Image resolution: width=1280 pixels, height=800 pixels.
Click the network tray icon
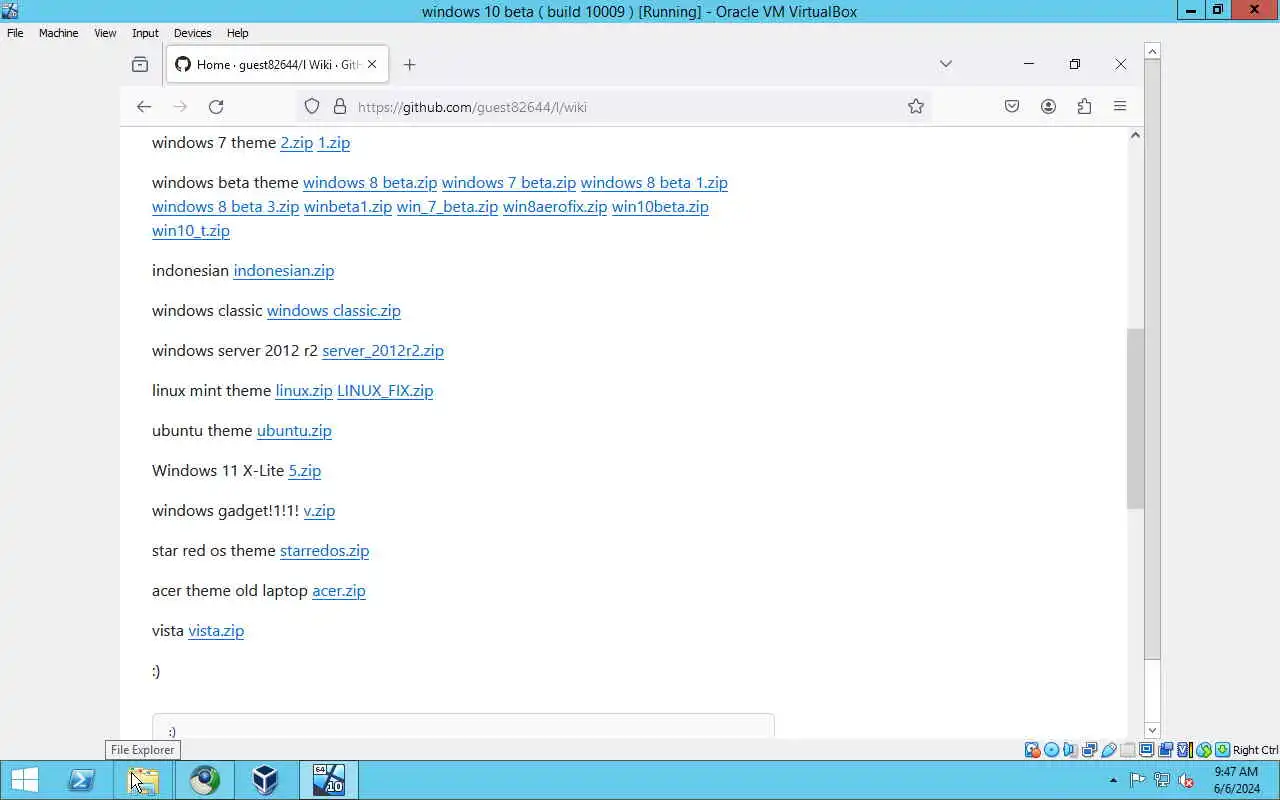tap(1162, 780)
